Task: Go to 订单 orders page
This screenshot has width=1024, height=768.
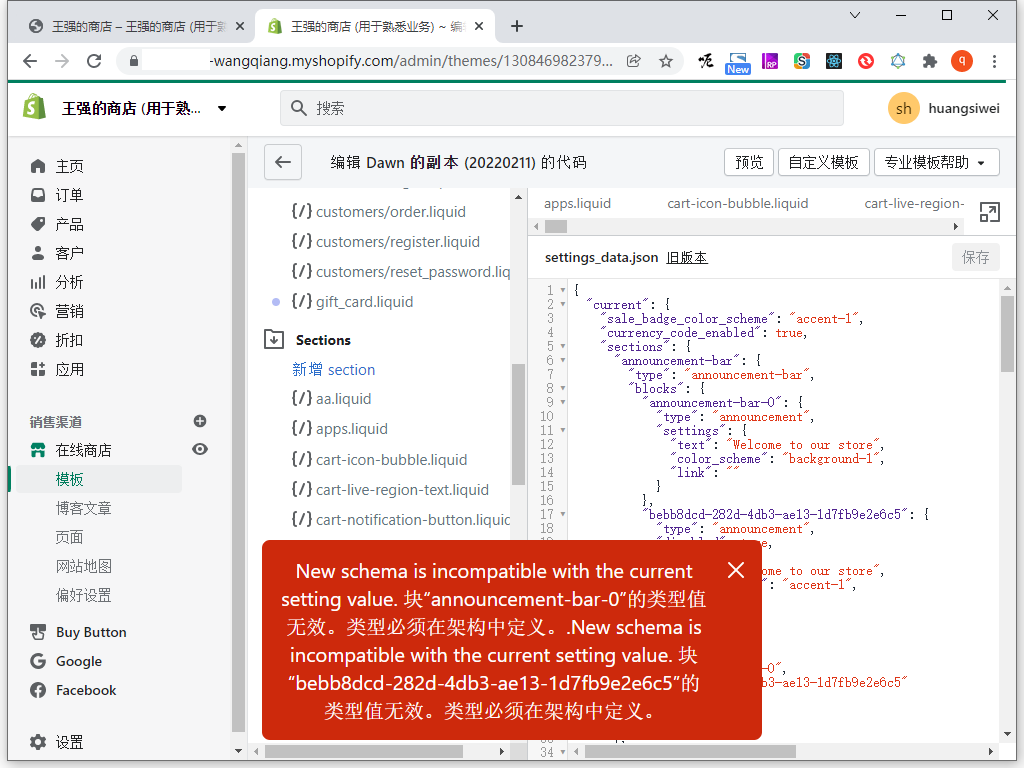Action: coord(69,195)
